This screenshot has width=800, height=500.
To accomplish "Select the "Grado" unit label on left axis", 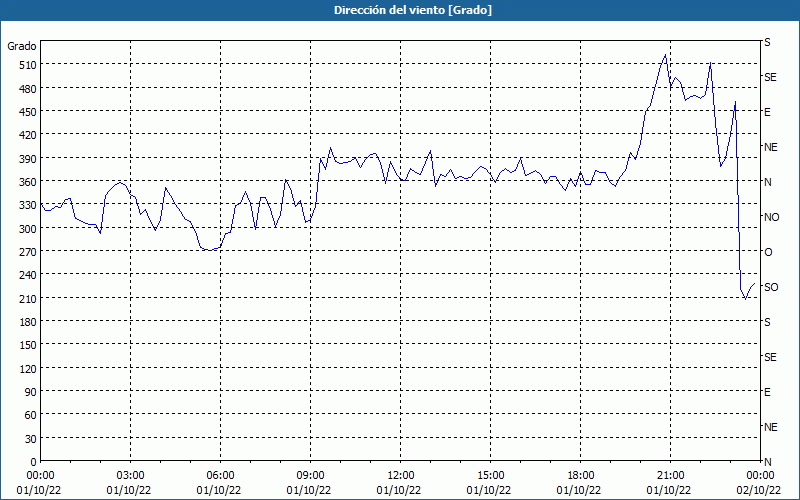I will point(22,46).
